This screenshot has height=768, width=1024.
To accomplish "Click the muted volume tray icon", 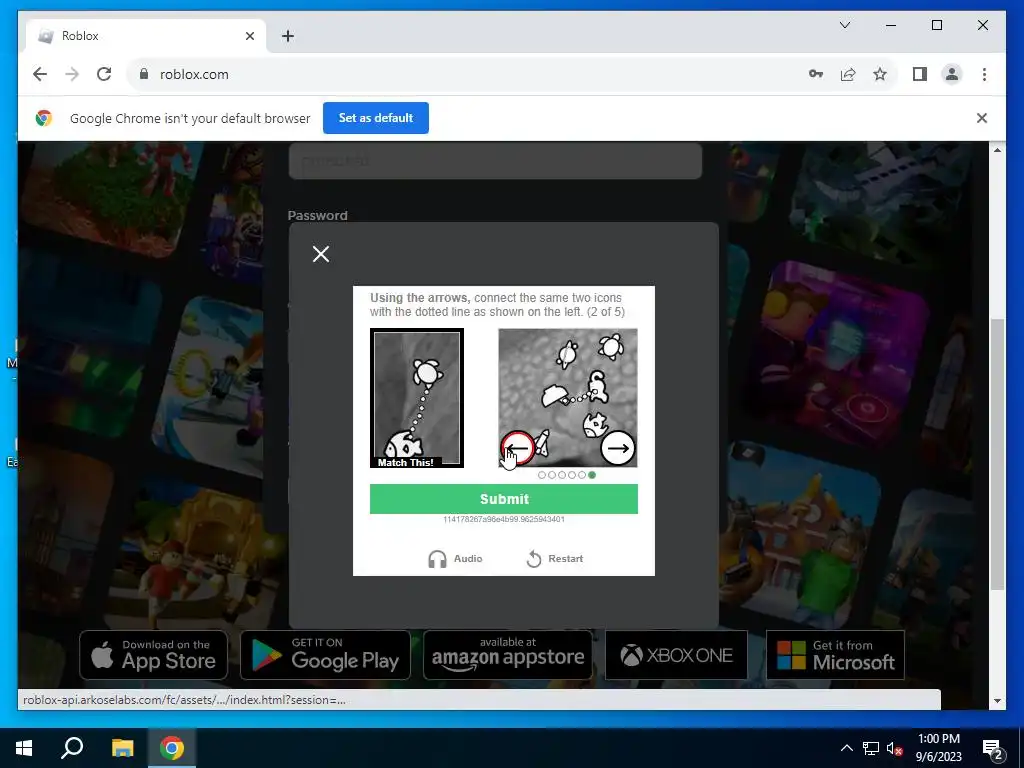I will [x=894, y=748].
